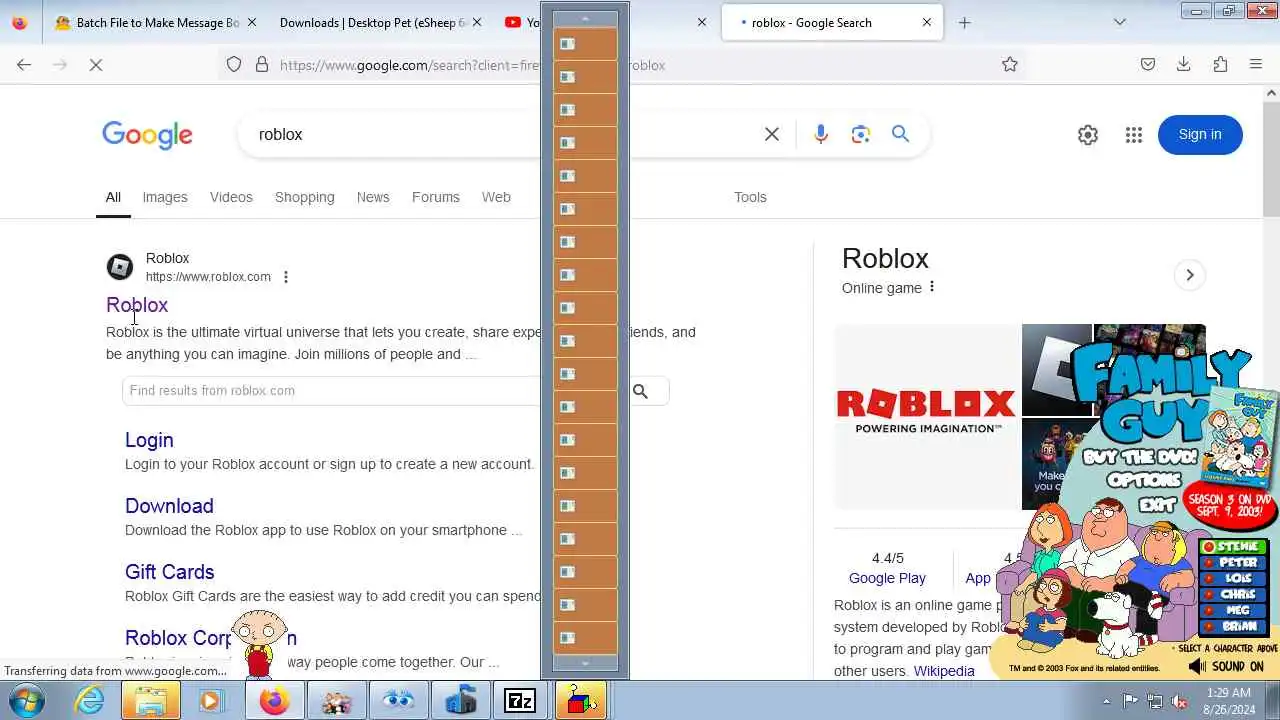Viewport: 1280px width, 720px height.
Task: Open the tracking protection shield icon
Action: point(234,64)
